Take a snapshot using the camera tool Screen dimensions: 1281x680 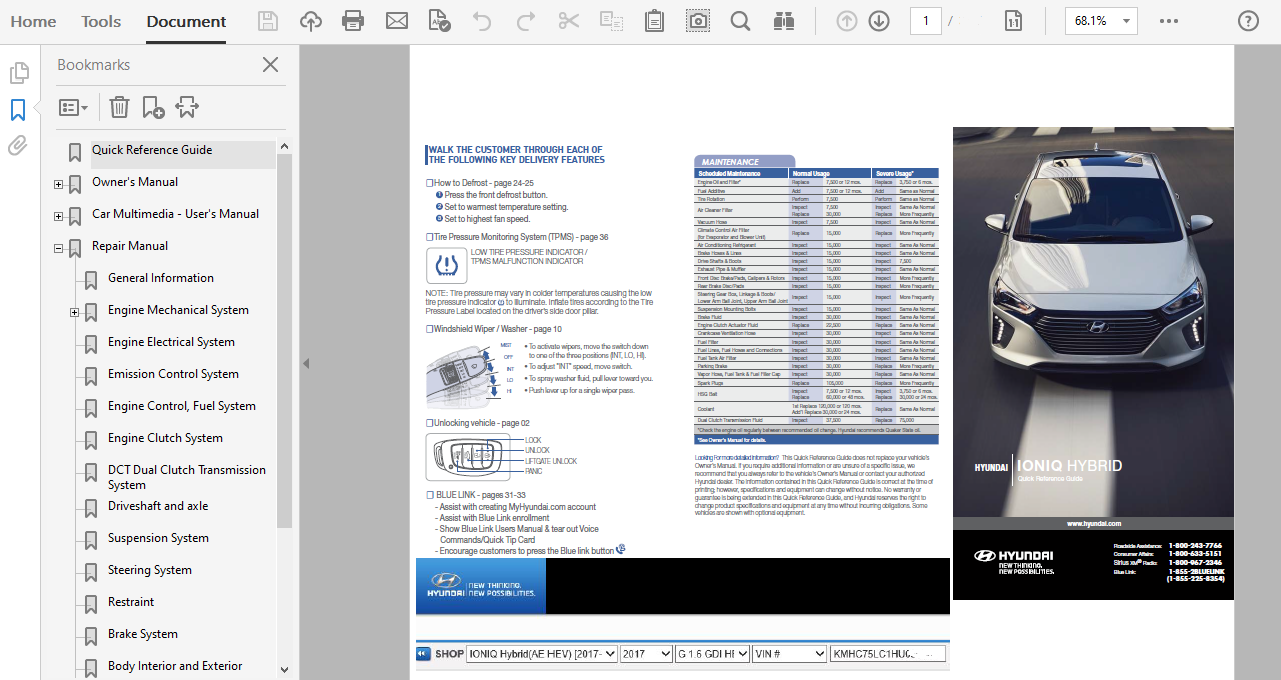(x=697, y=19)
